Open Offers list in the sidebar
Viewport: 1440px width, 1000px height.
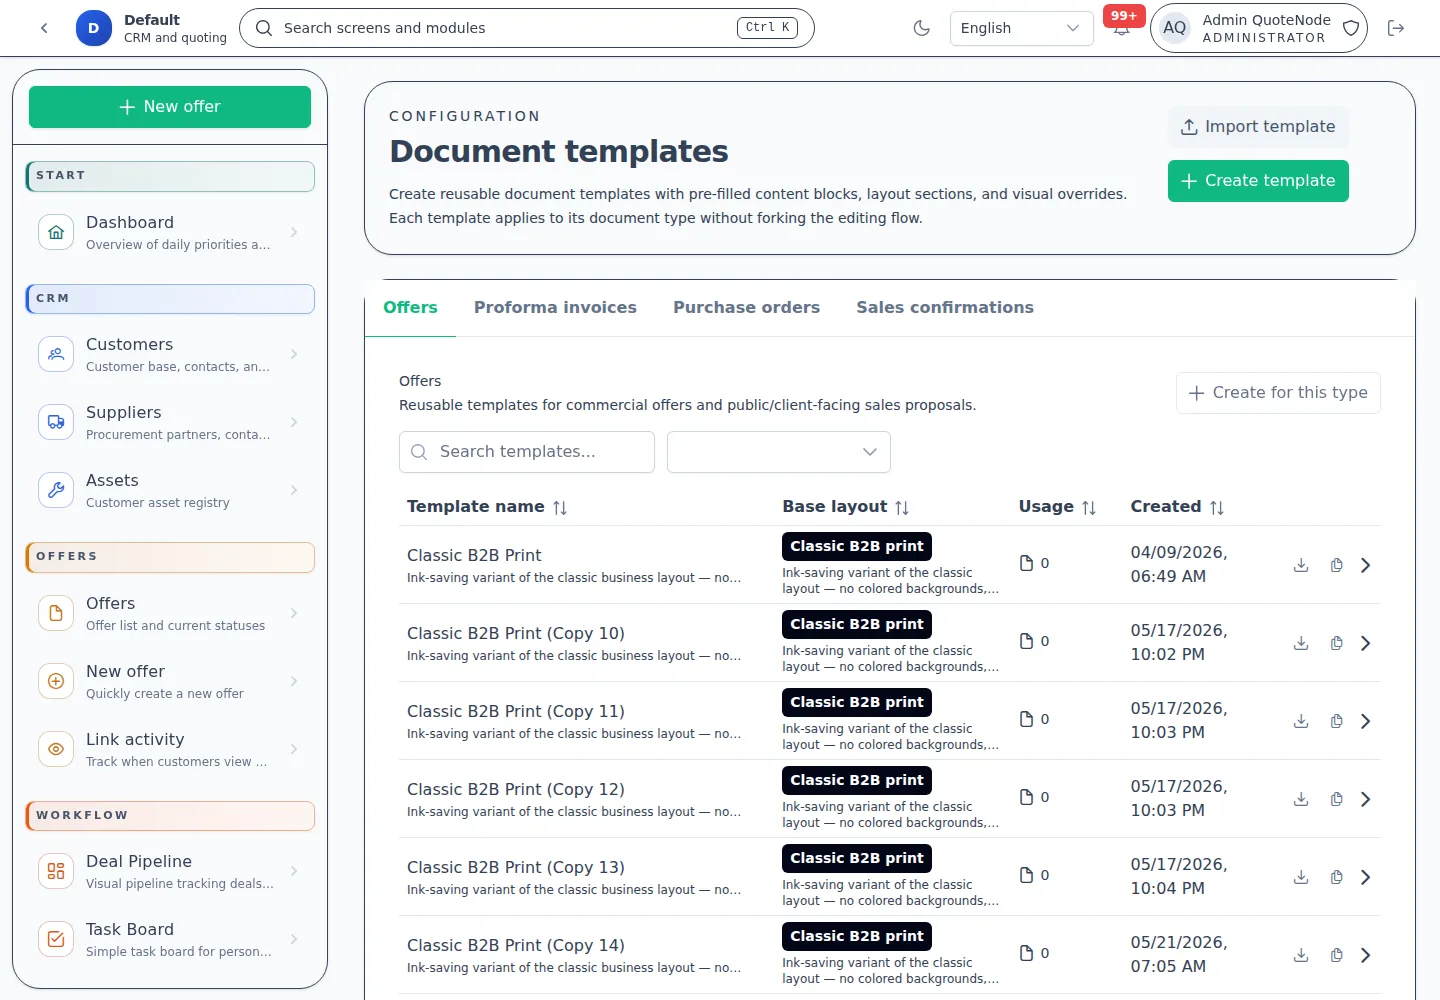coord(170,613)
